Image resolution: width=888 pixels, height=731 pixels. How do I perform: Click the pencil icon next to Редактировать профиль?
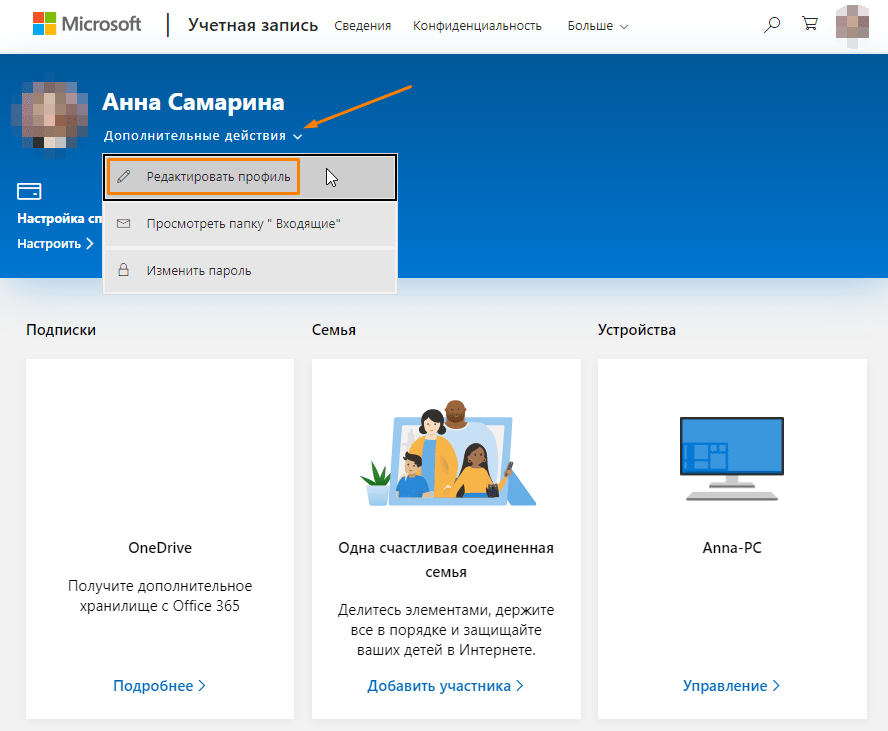pyautogui.click(x=124, y=176)
